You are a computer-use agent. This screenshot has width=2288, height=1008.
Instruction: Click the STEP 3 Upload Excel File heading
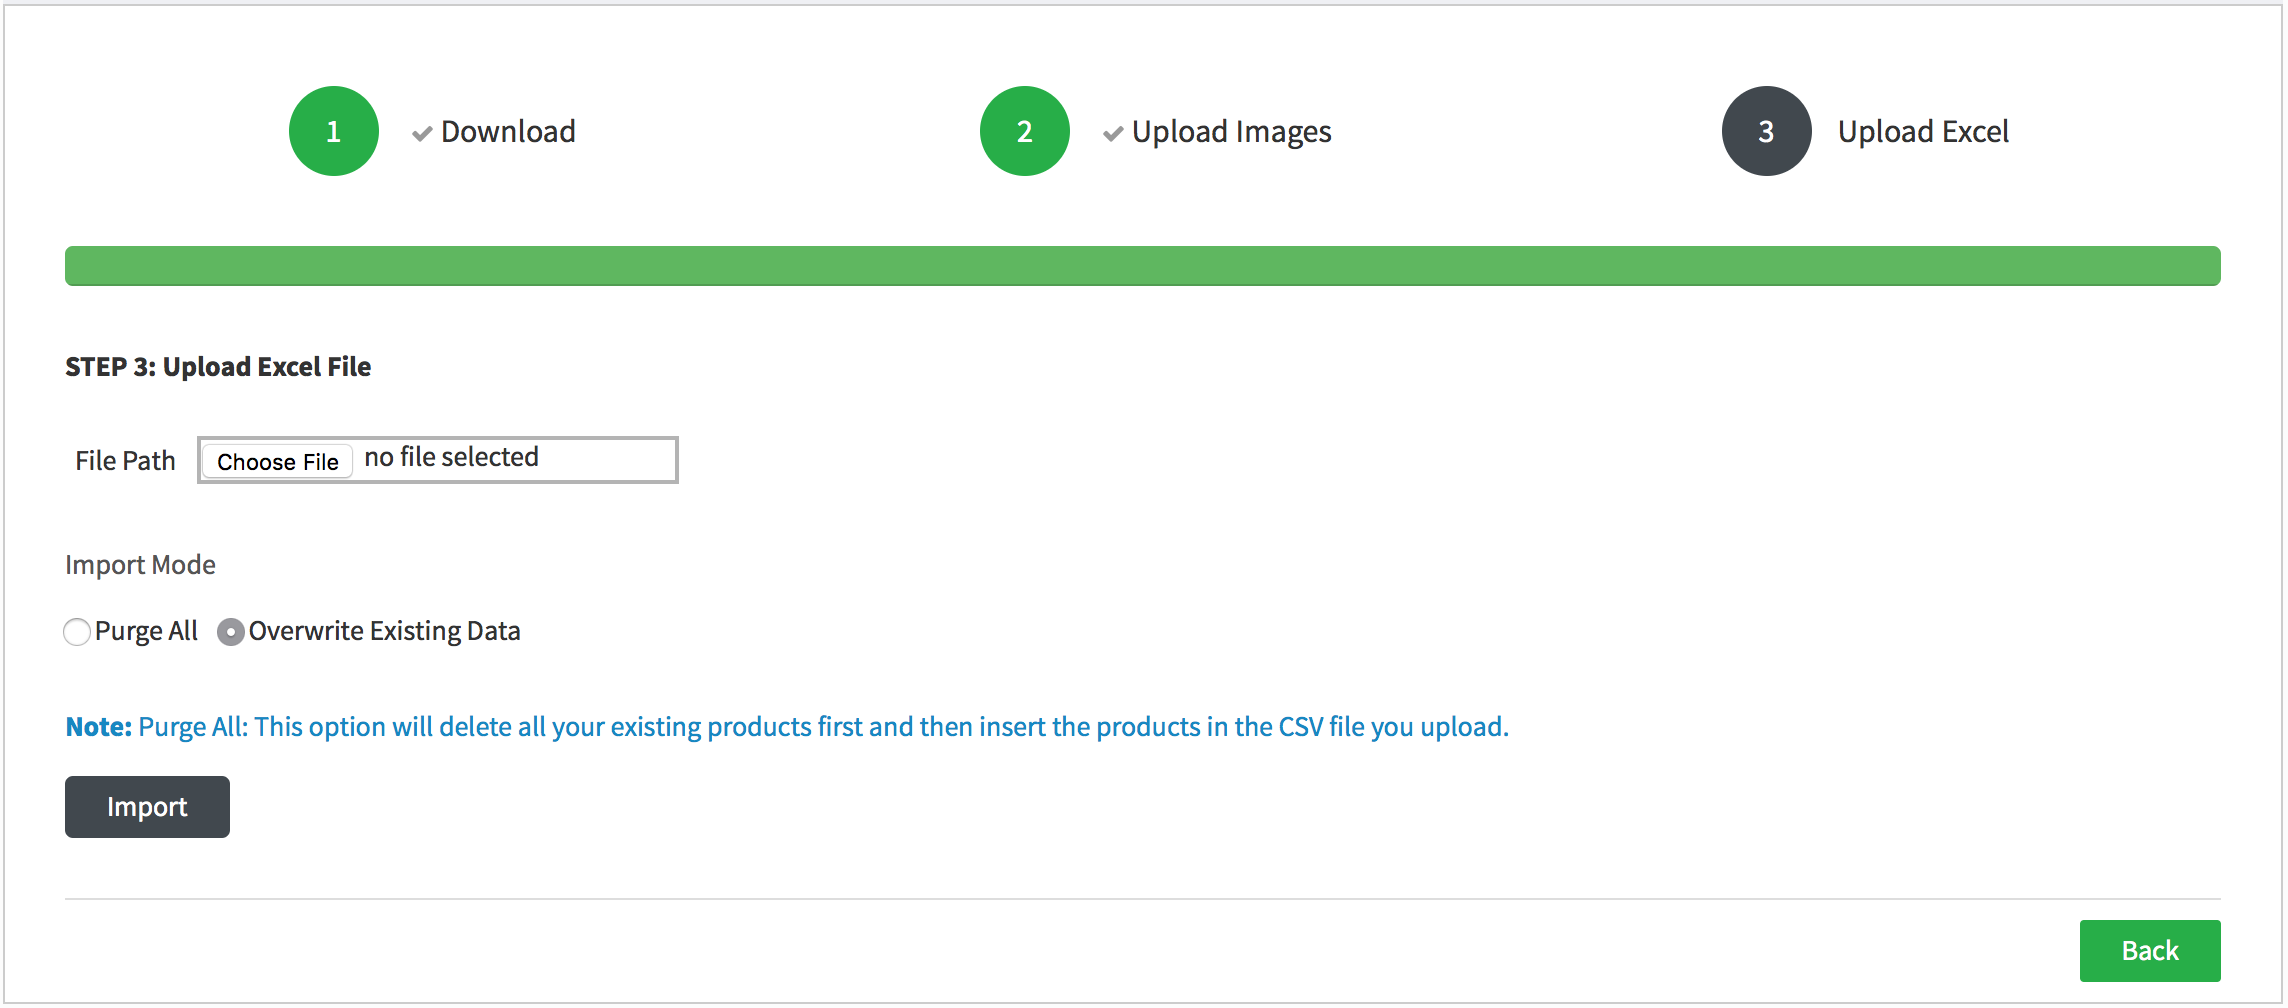218,367
